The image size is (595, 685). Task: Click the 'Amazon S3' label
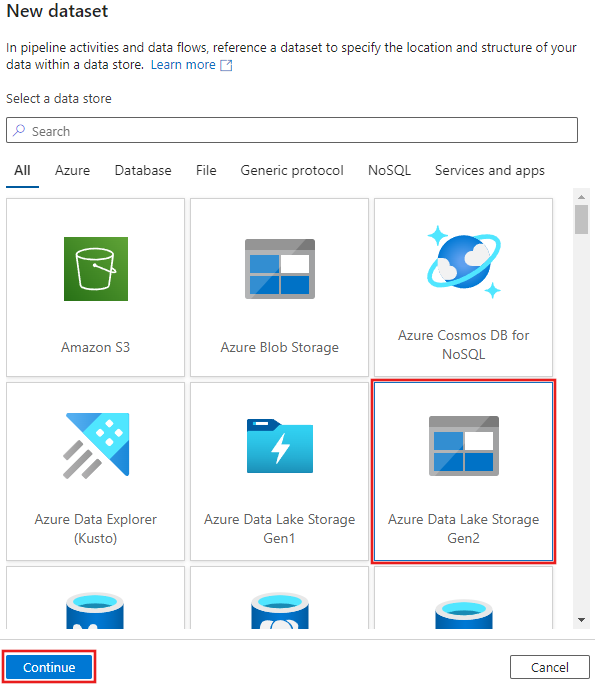click(x=96, y=347)
